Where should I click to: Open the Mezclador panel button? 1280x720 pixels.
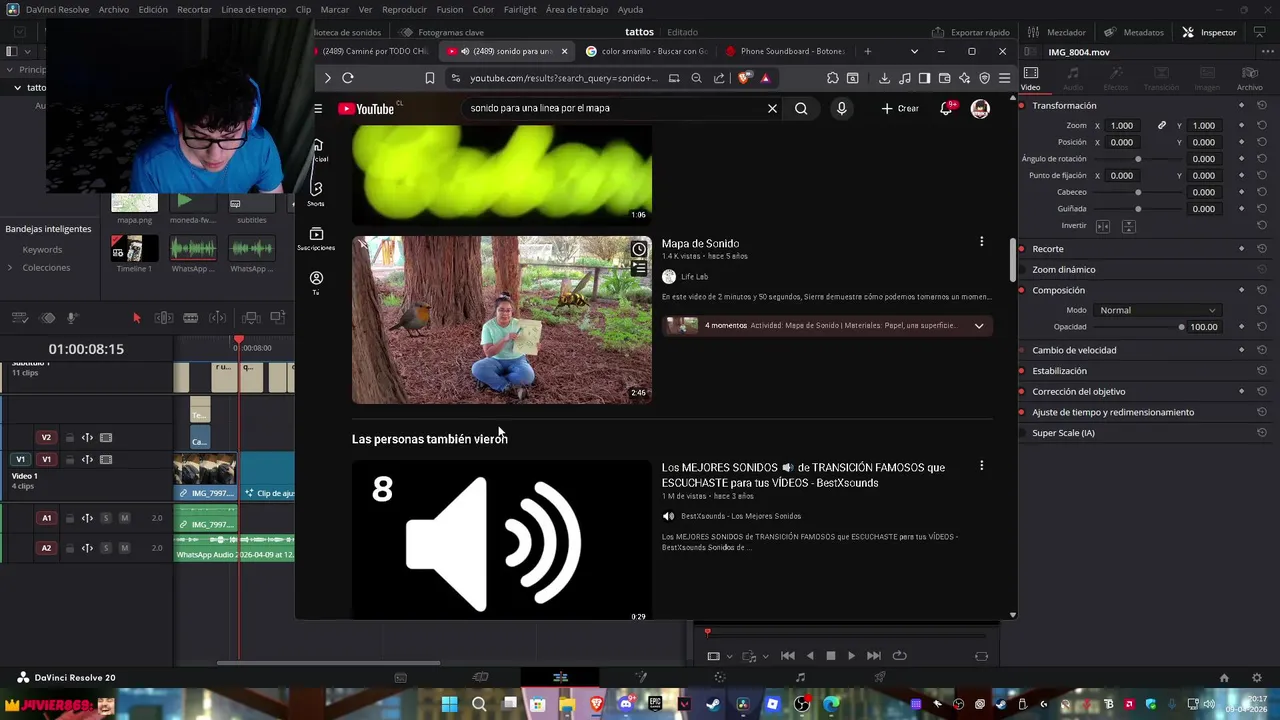pyautogui.click(x=1058, y=32)
